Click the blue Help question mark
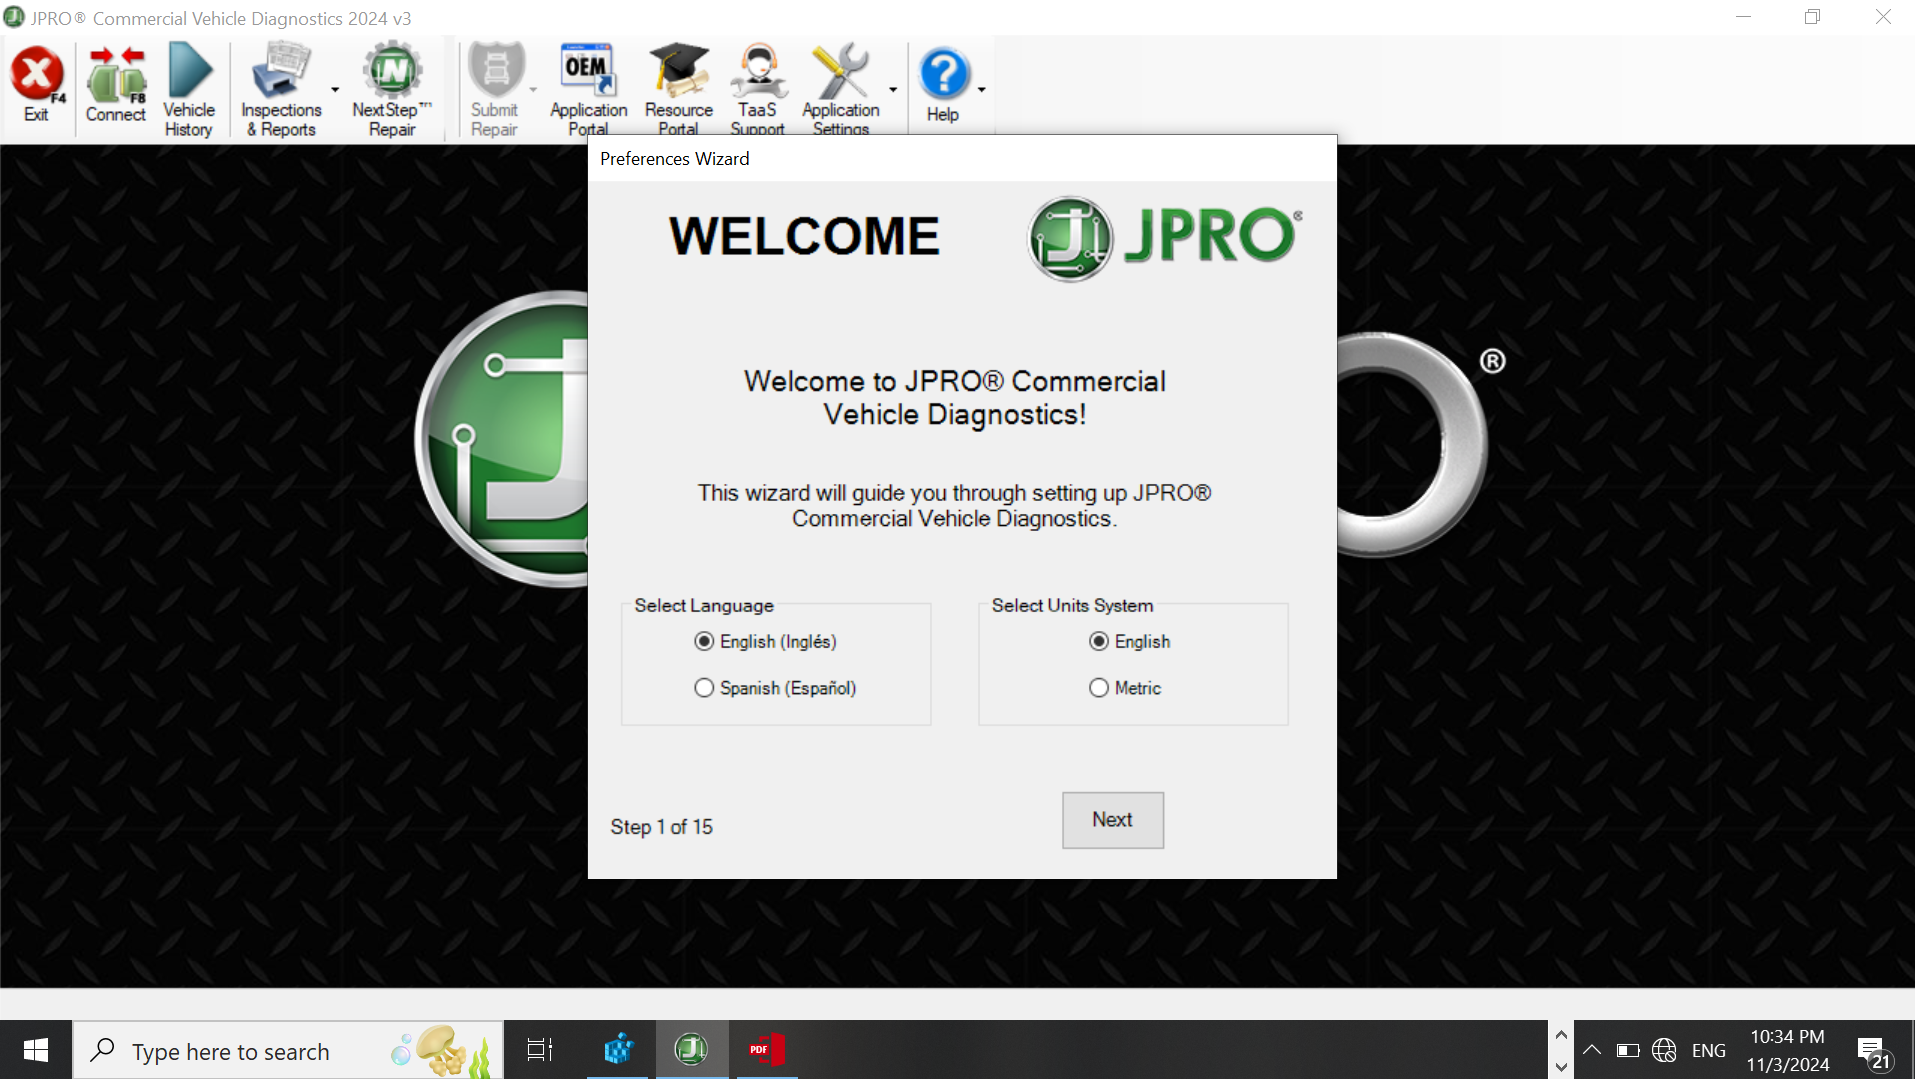The image size is (1915, 1079). tap(943, 76)
